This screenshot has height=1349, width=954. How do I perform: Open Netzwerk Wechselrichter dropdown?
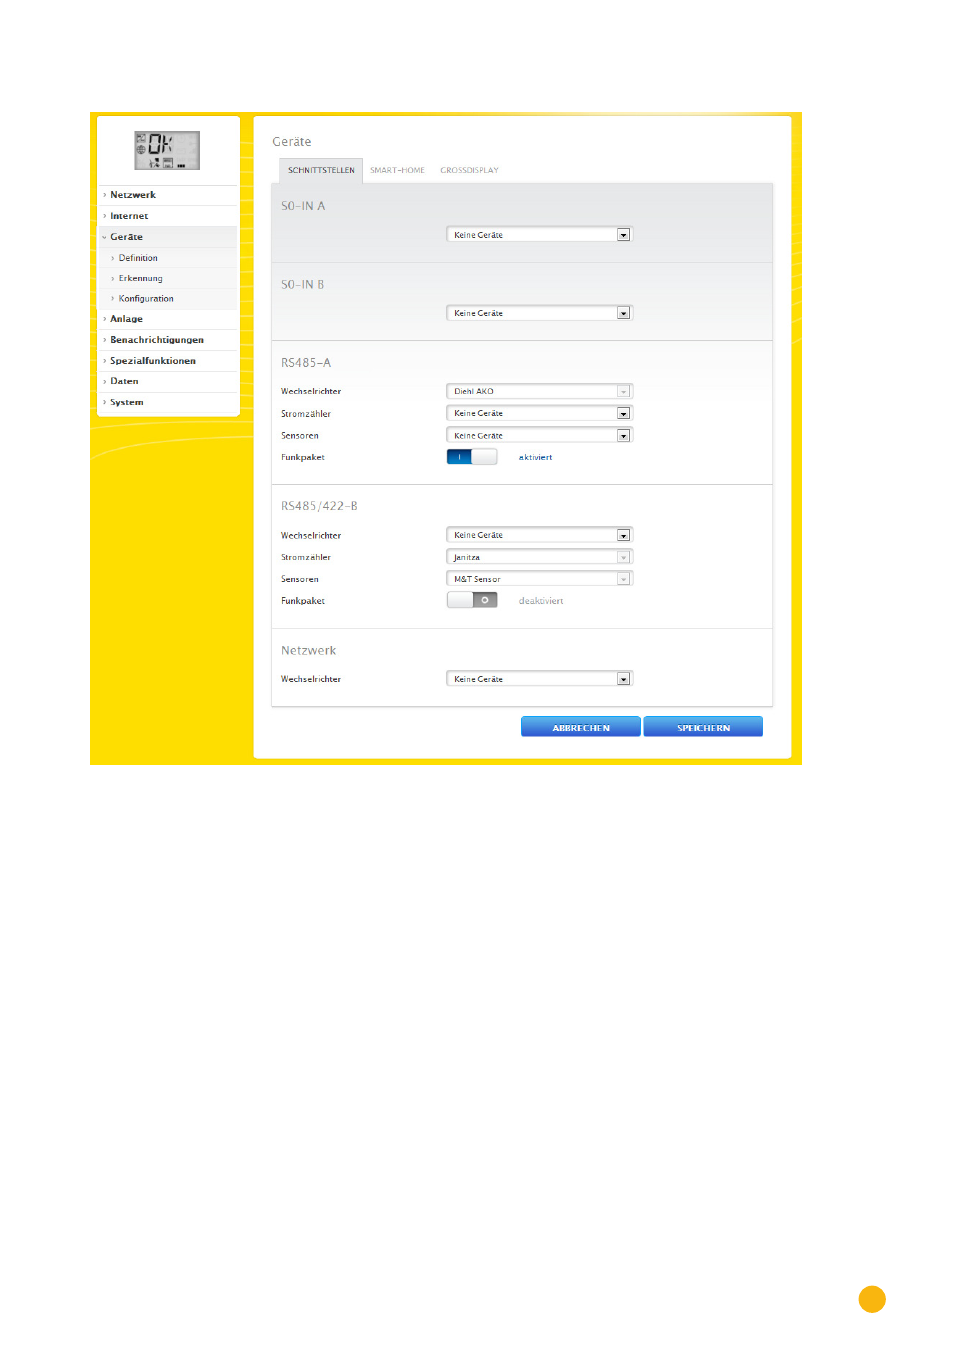(x=539, y=679)
